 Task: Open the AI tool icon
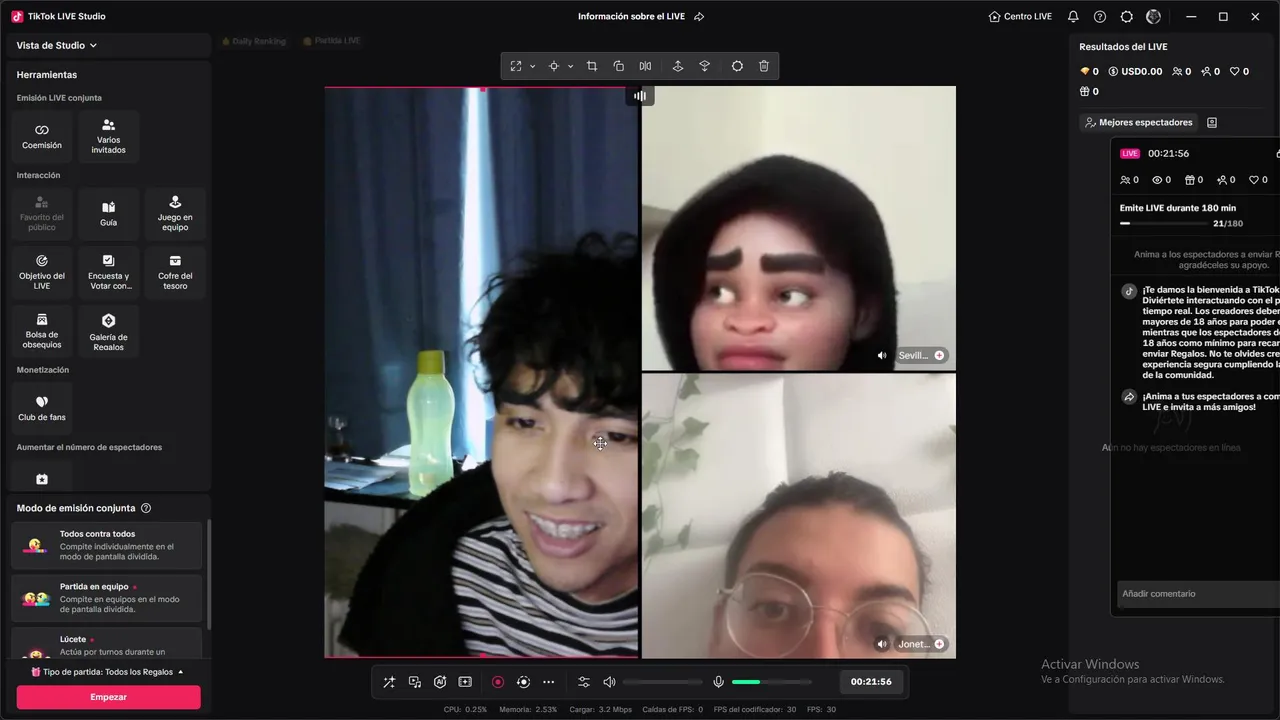[x=440, y=682]
